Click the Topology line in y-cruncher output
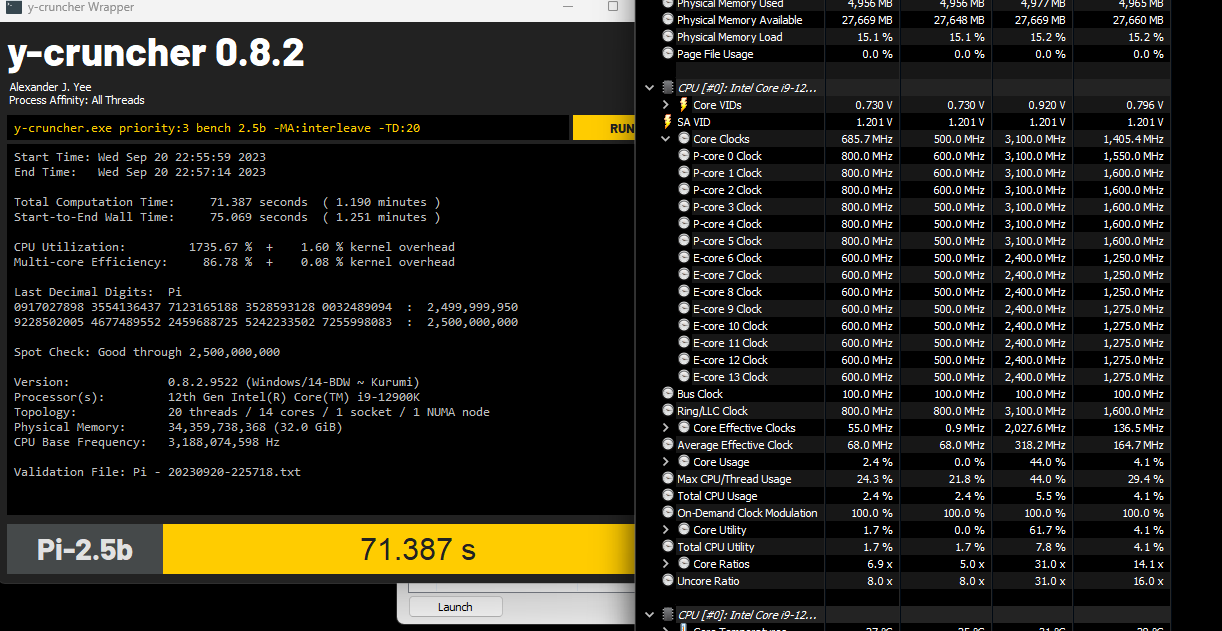 click(252, 412)
